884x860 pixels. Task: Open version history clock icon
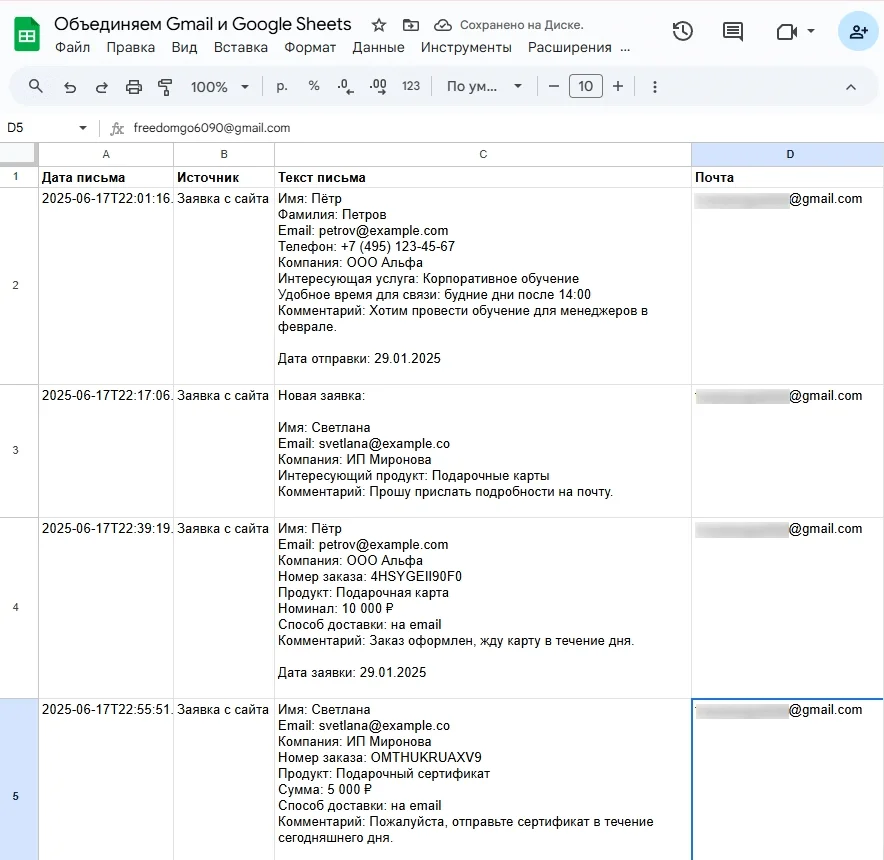[x=683, y=31]
